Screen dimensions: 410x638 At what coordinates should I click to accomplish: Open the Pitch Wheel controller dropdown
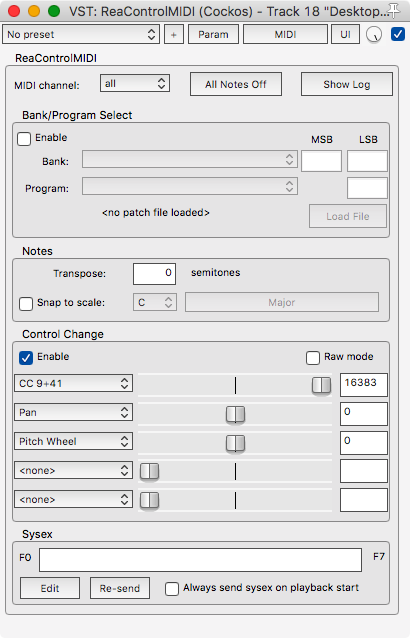point(74,441)
